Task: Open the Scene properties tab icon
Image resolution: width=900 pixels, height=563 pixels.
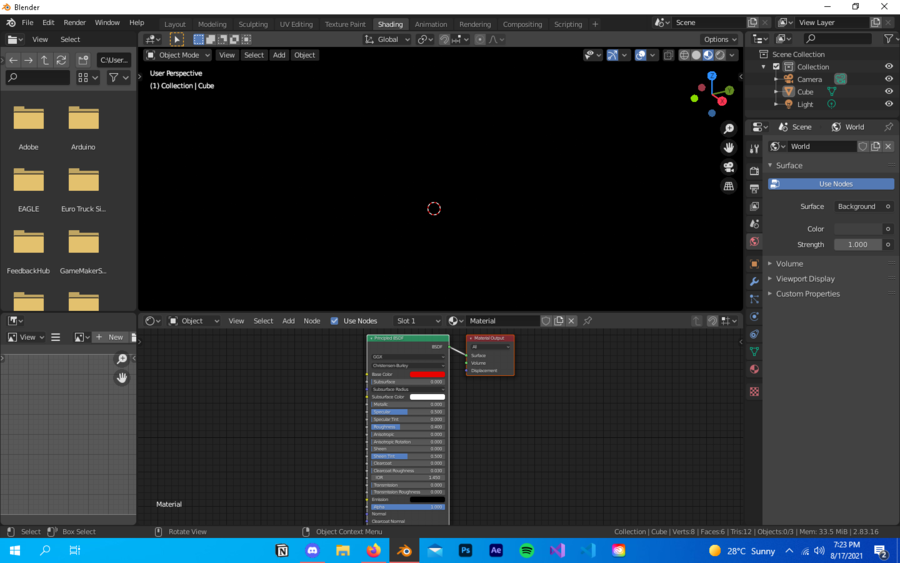Action: [754, 224]
